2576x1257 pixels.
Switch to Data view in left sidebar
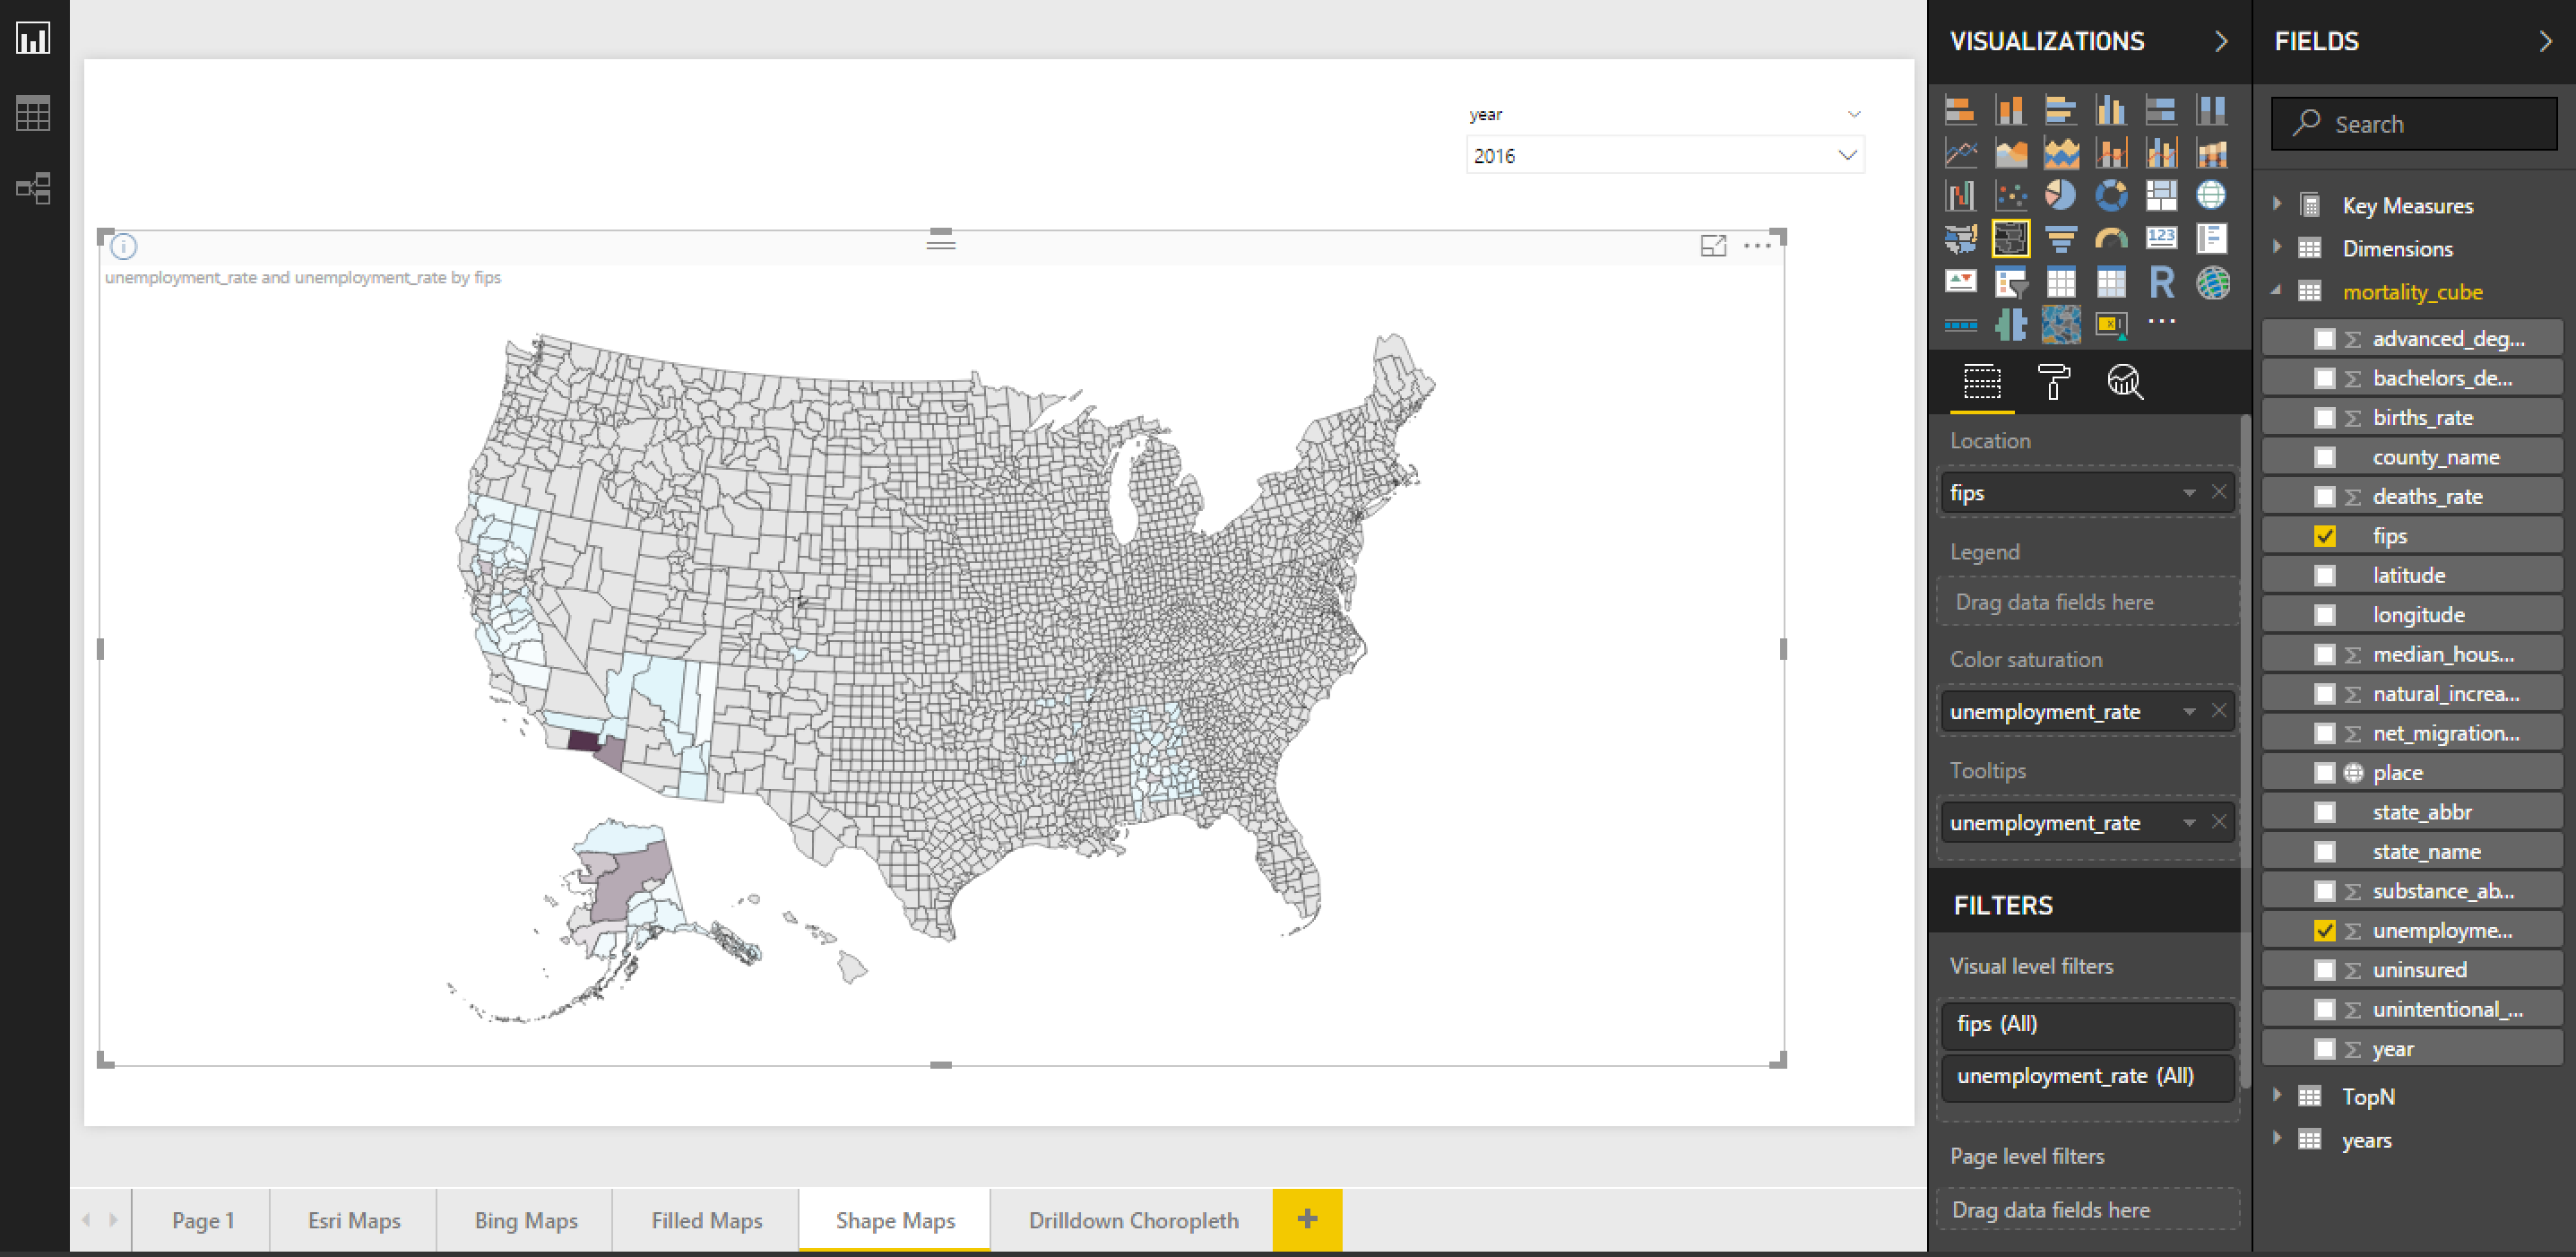click(x=33, y=113)
